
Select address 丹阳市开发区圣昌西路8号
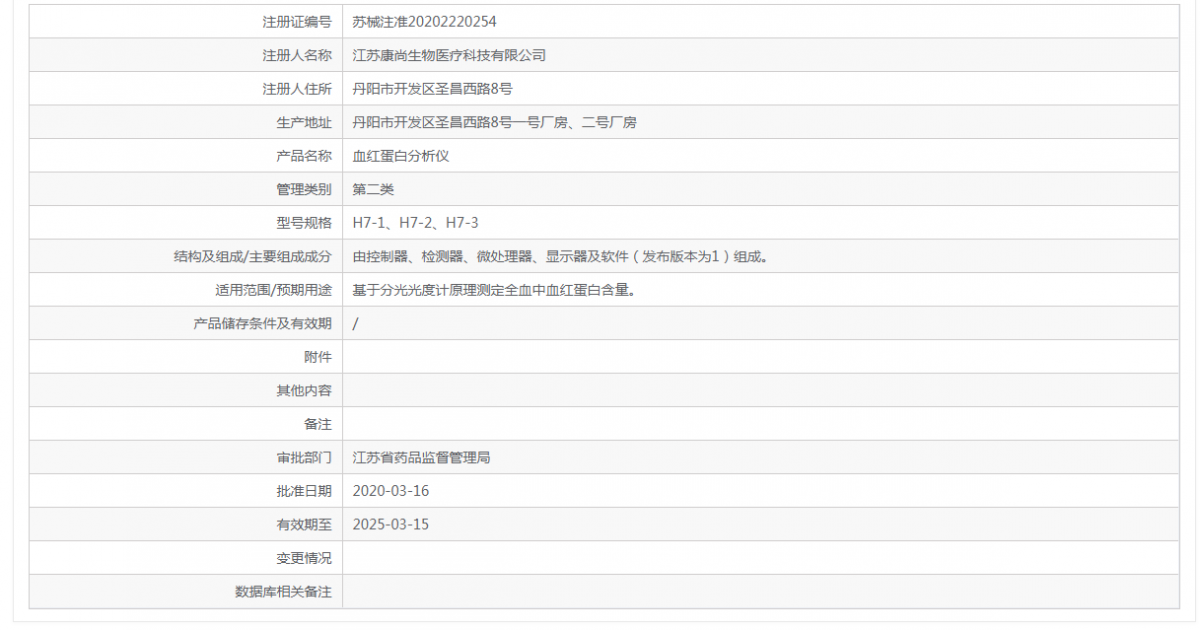[433, 89]
